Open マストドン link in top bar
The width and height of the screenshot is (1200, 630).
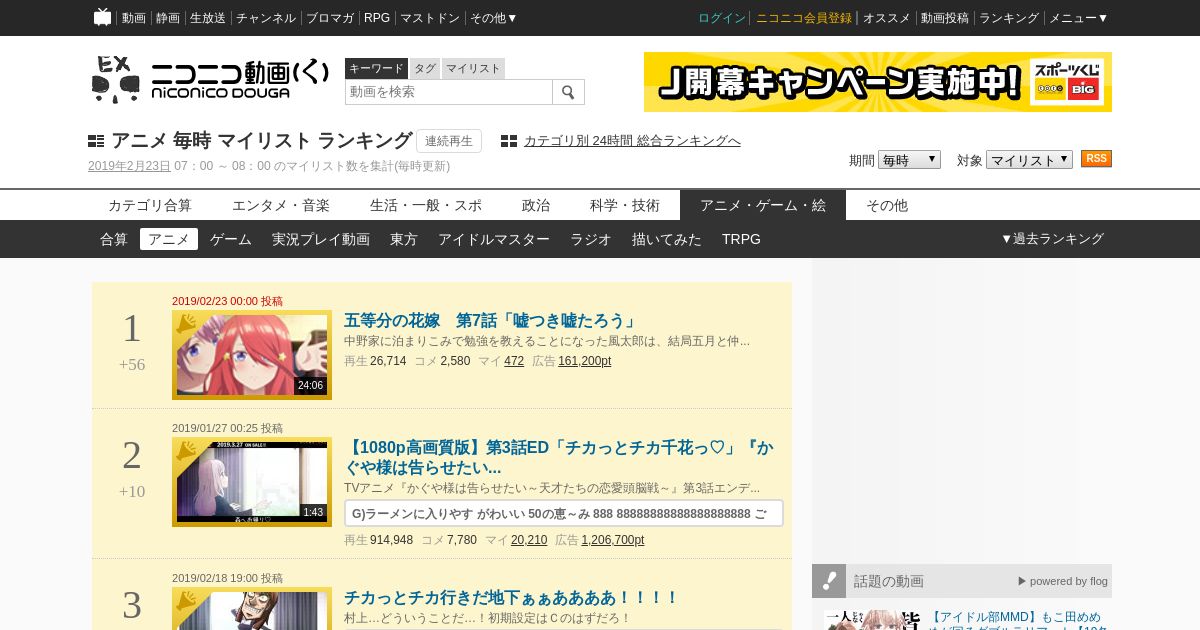pos(430,18)
